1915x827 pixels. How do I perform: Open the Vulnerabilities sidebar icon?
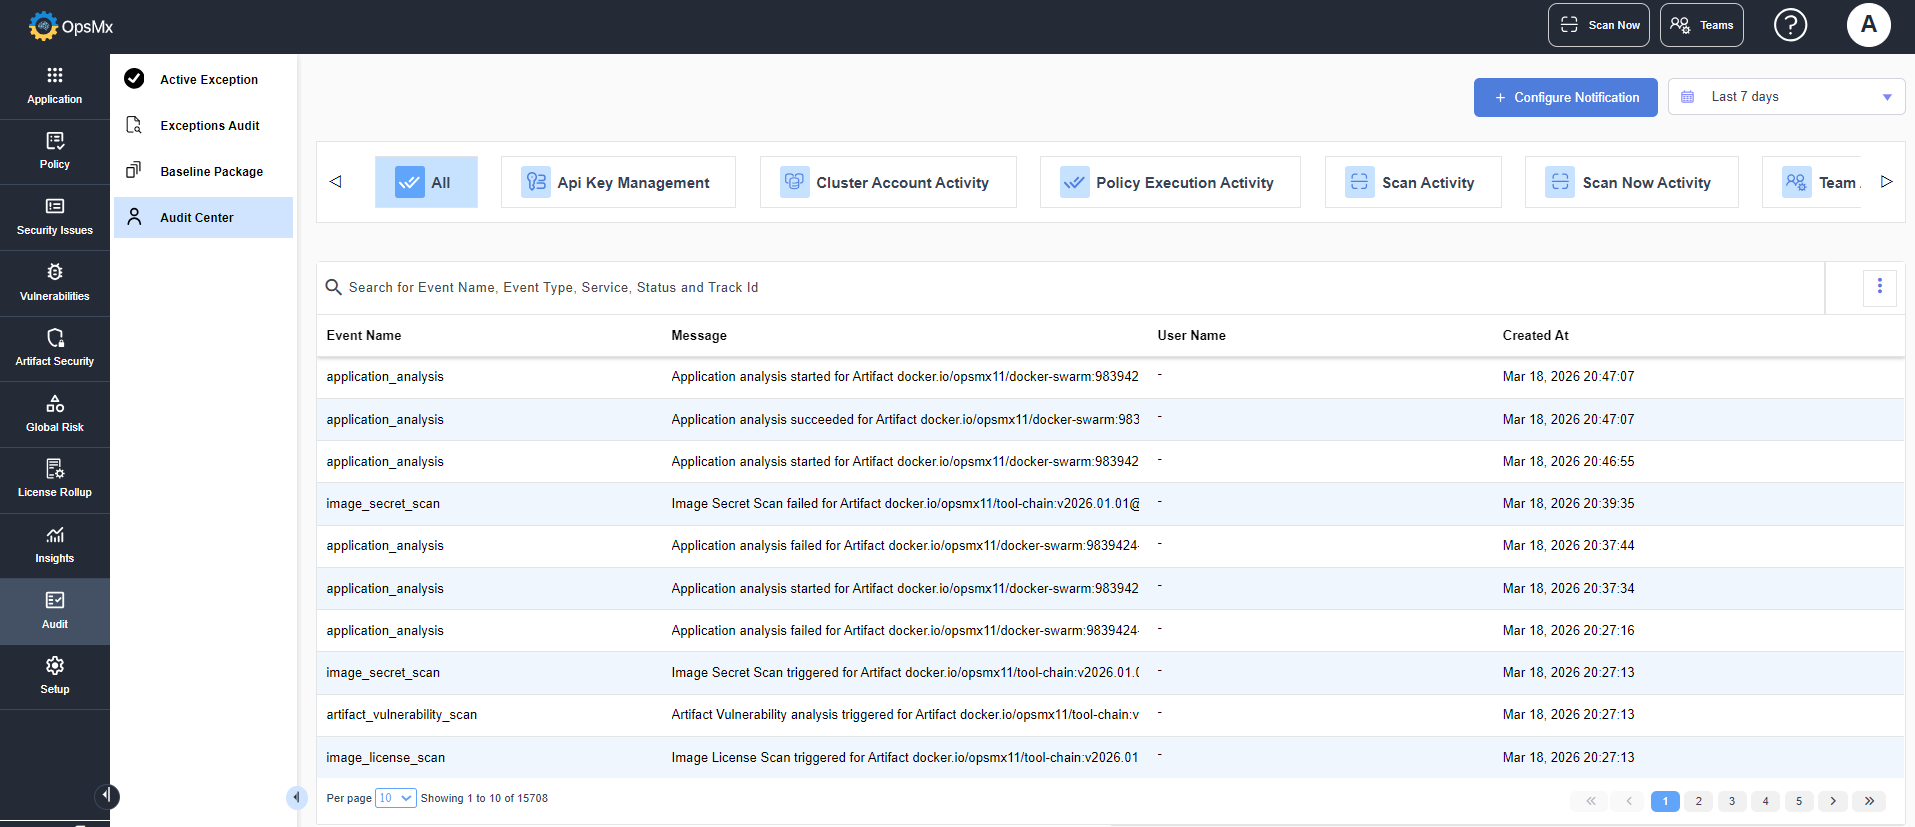tap(55, 283)
